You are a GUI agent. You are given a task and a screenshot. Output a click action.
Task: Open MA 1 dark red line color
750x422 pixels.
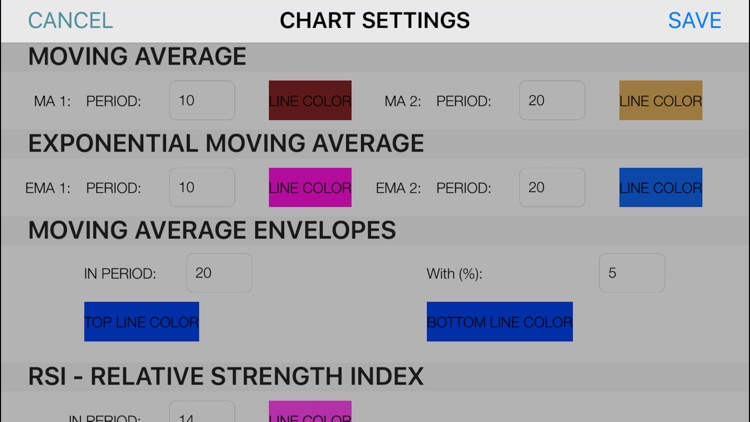pos(310,101)
